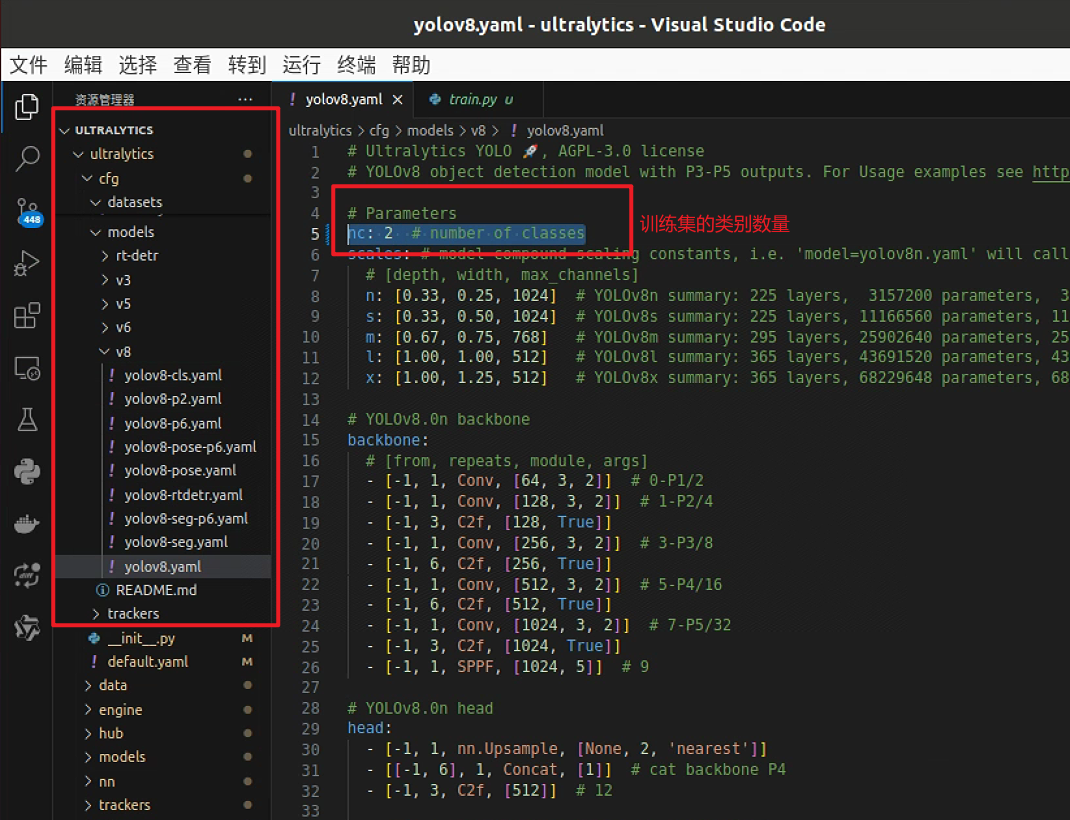The width and height of the screenshot is (1070, 820).
Task: Open yolov8-seg.yaml in the file tree
Action: (176, 542)
